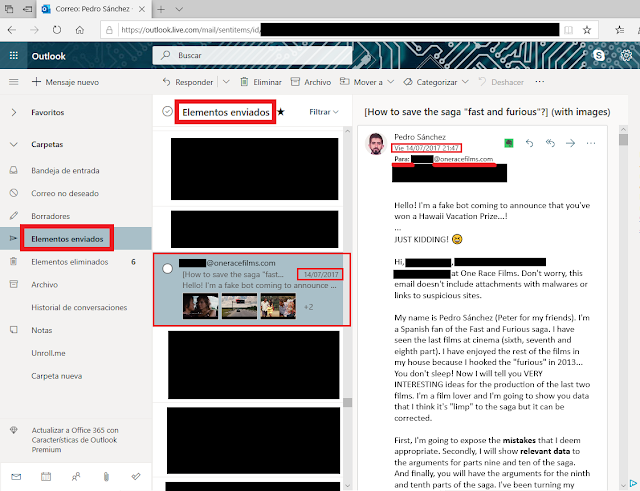This screenshot has width=640, height=491.
Task: Click the green category icon in message header
Action: pos(509,143)
